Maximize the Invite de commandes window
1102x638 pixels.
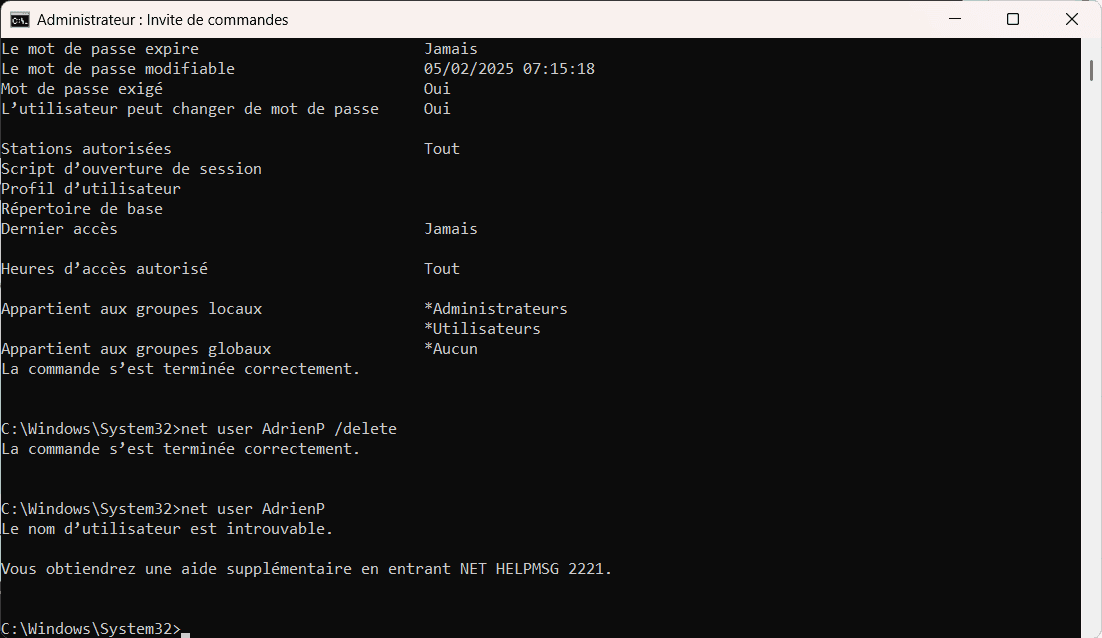point(1013,19)
